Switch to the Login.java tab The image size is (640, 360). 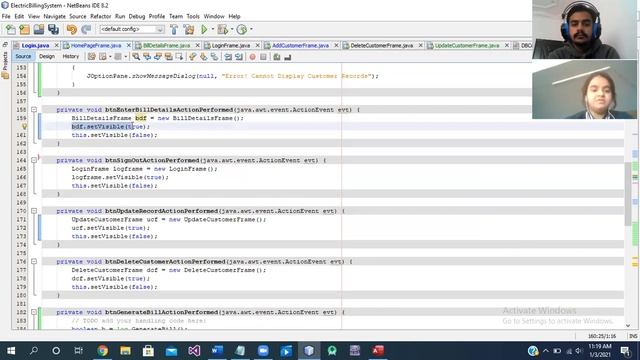36,45
